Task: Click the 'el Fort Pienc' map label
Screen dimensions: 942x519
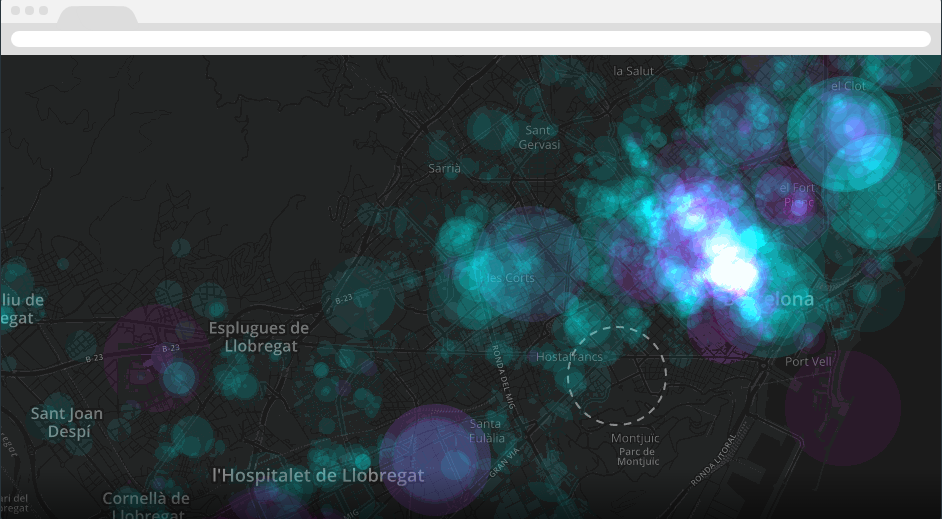Action: [797, 195]
